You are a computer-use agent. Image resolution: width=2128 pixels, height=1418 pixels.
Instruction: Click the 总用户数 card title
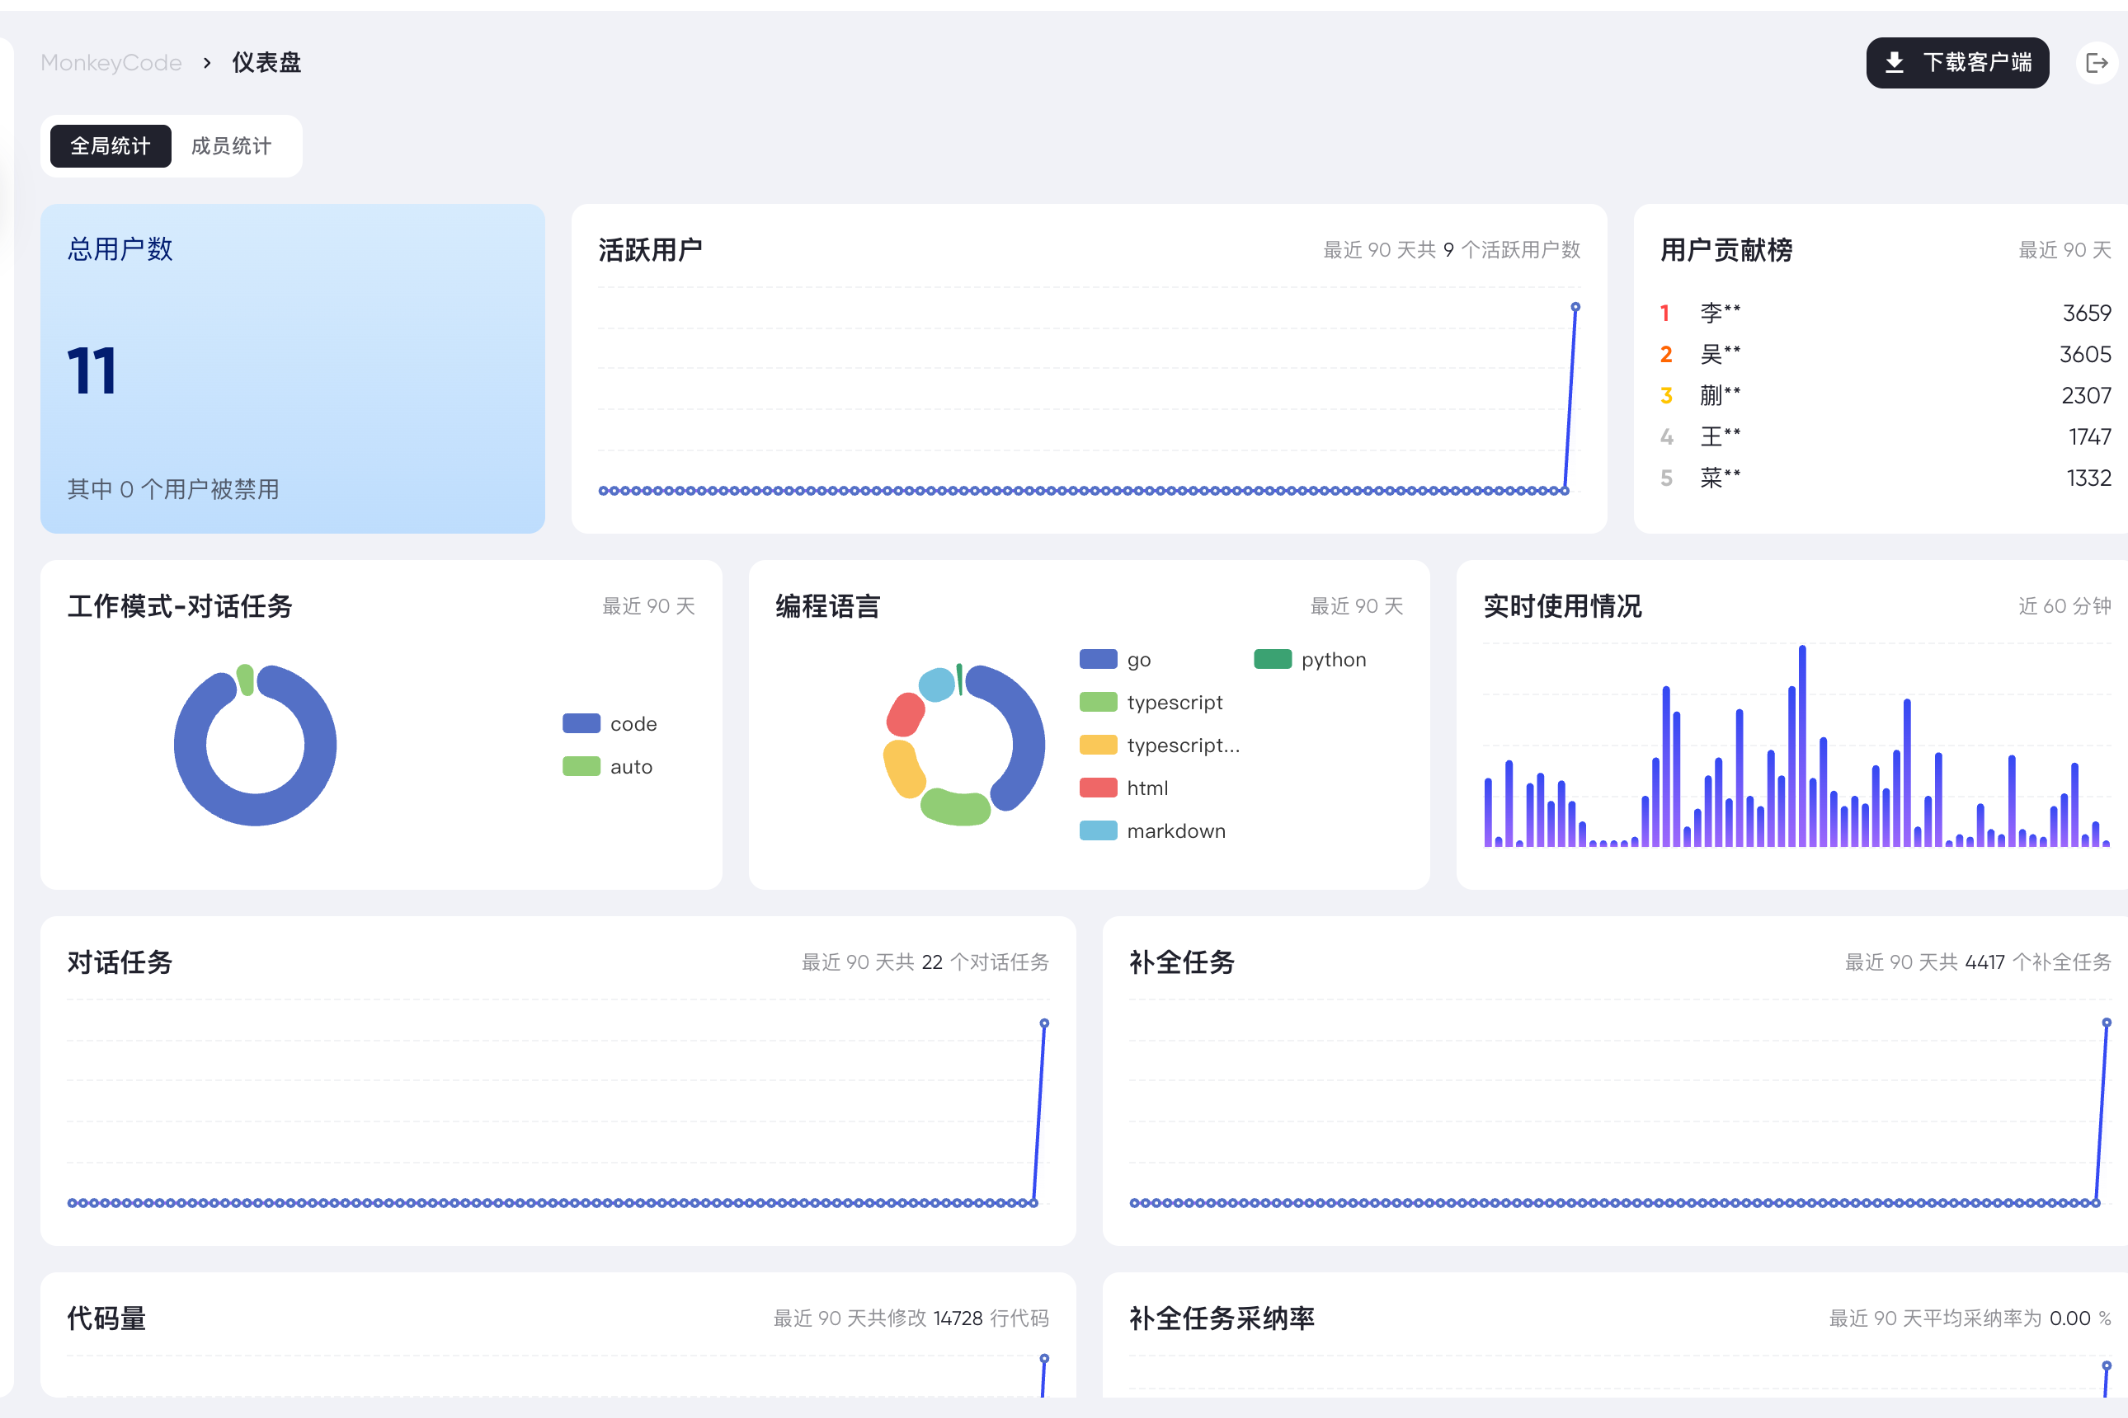[120, 249]
